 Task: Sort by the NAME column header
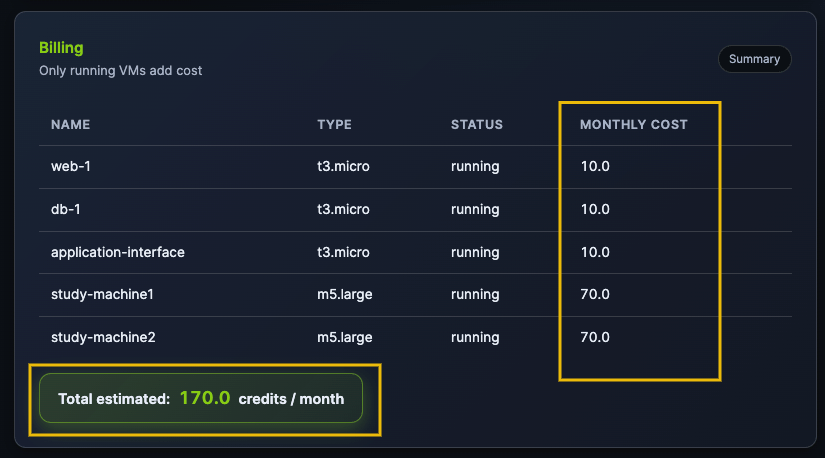point(71,125)
